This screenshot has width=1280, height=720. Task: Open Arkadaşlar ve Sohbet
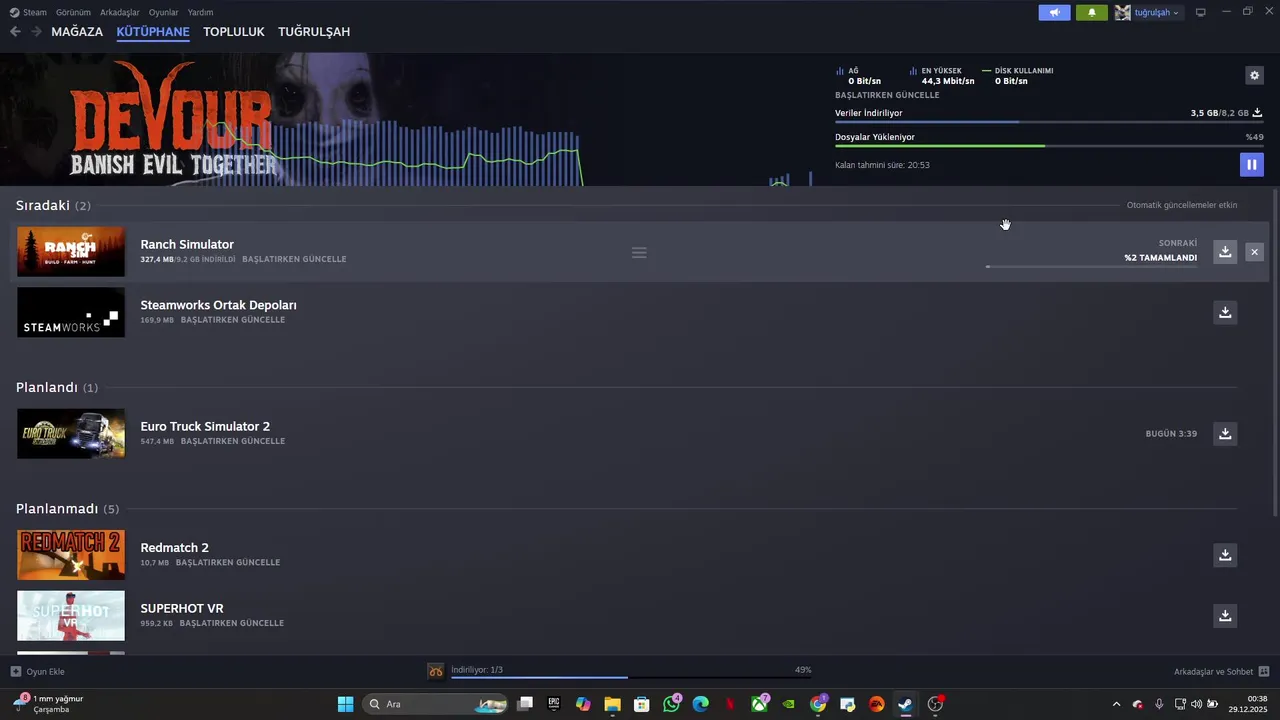point(1221,671)
